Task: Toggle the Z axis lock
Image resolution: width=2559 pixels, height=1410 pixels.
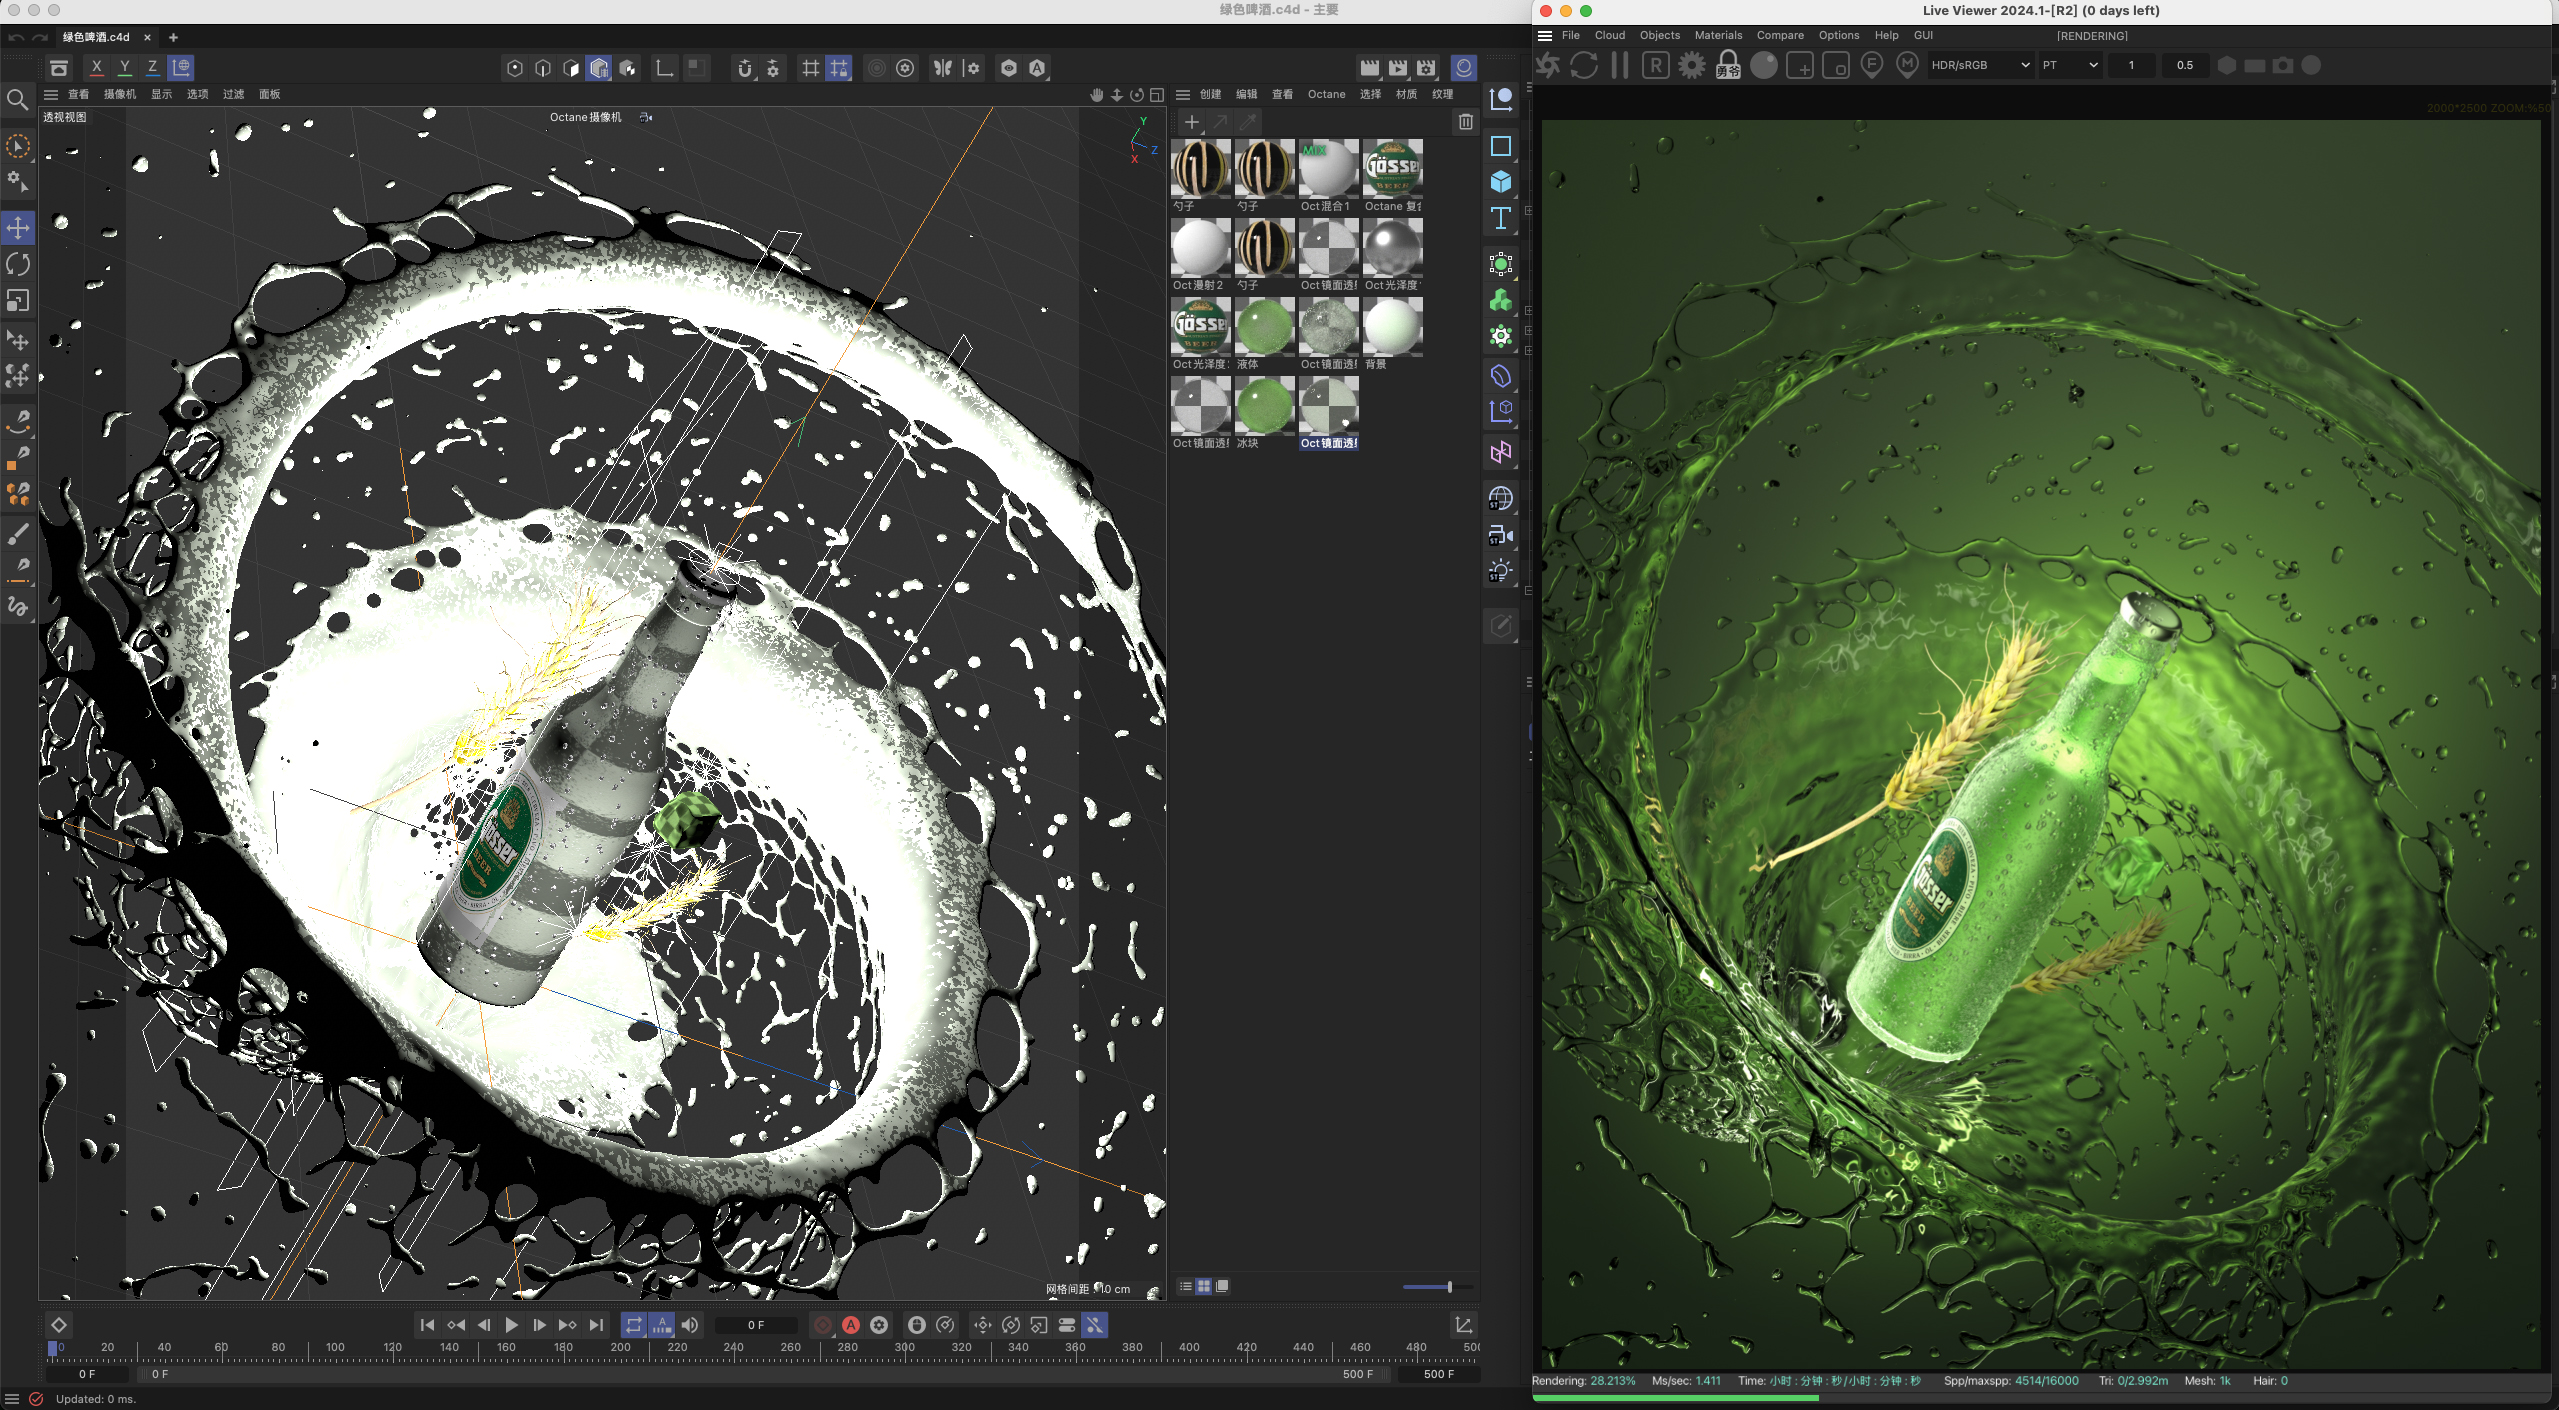Action: [x=152, y=68]
